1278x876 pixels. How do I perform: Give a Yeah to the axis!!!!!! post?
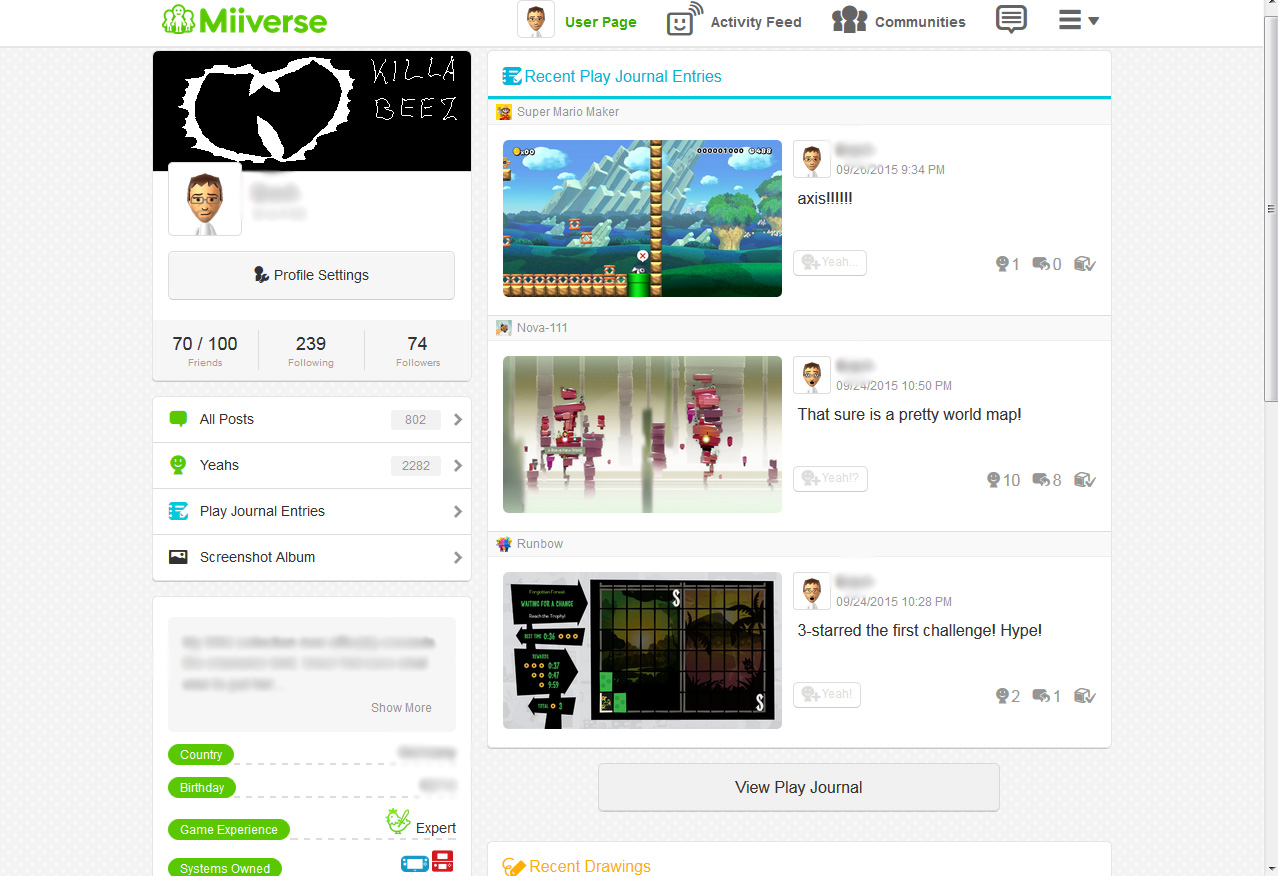point(830,263)
